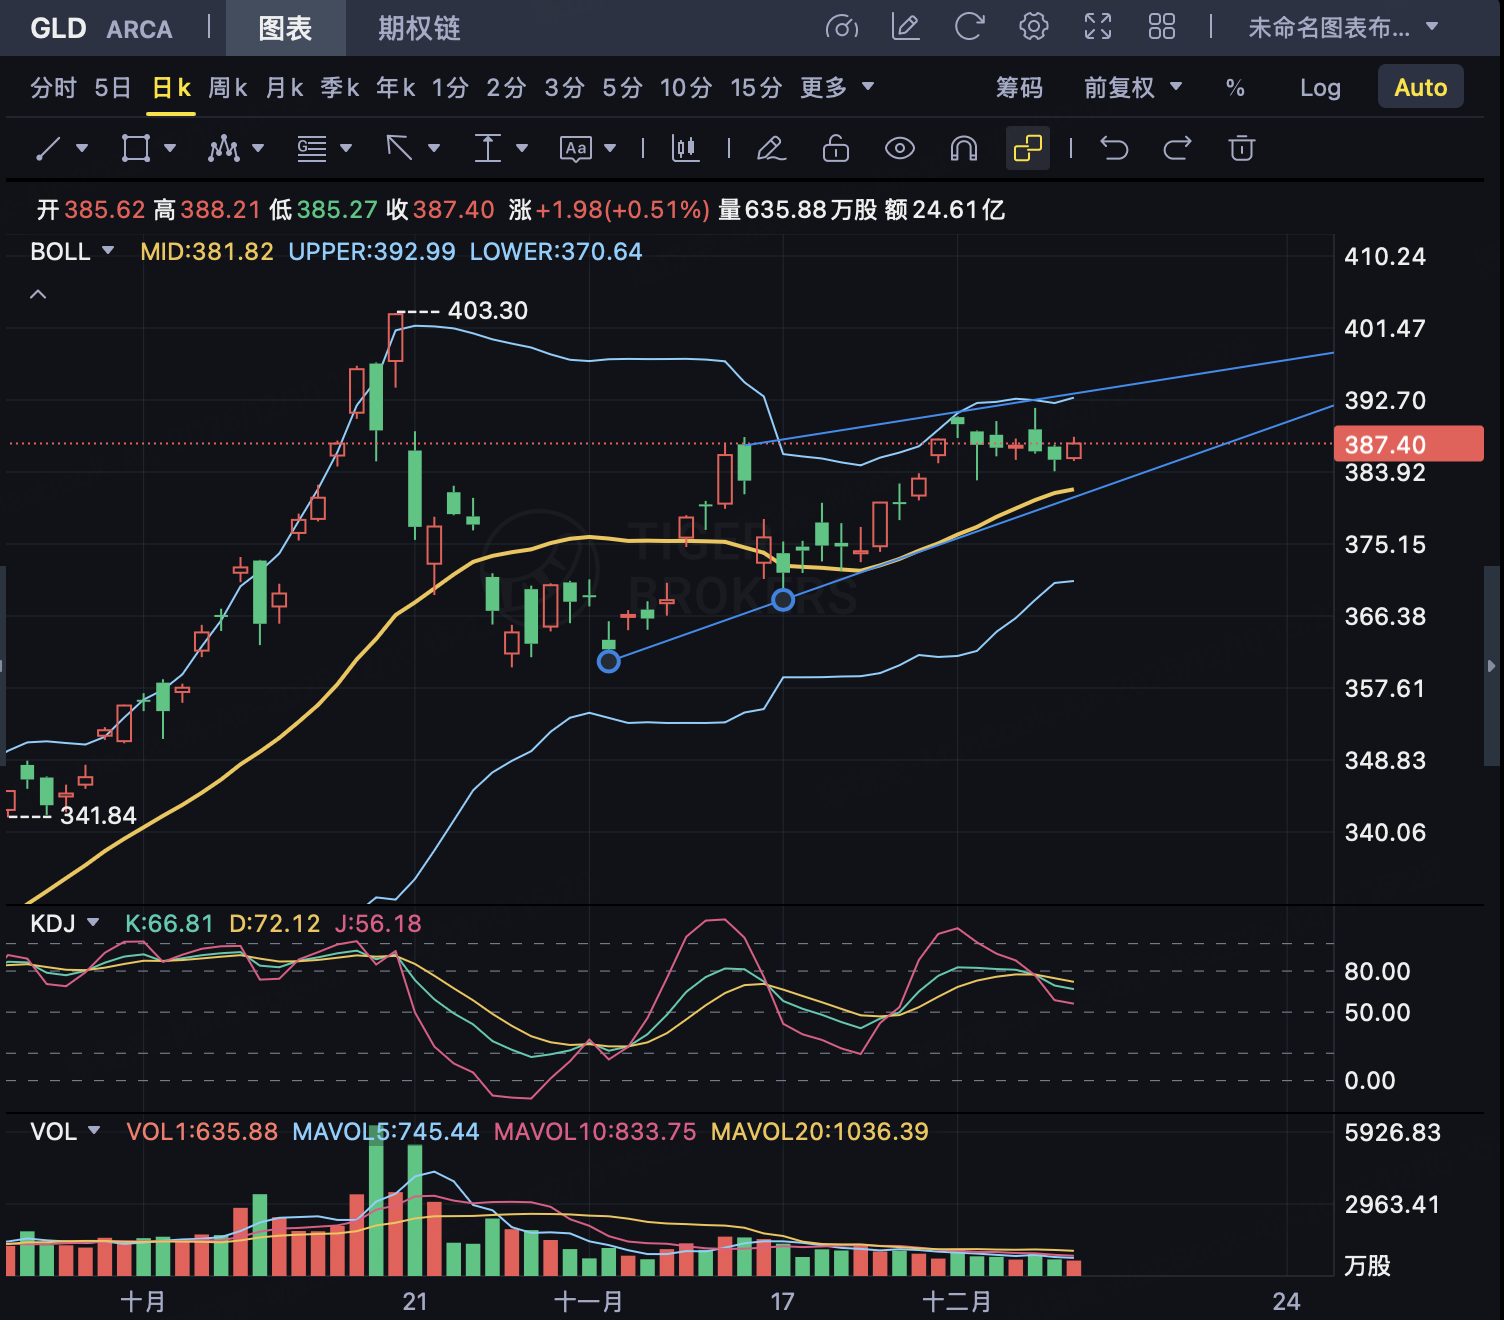Click the undo arrow icon
The image size is (1504, 1320).
(1114, 149)
